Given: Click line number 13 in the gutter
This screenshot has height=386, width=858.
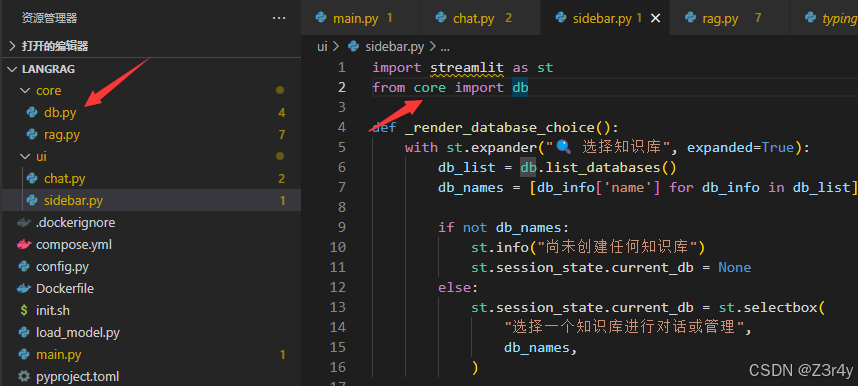Looking at the screenshot, I should pos(338,308).
